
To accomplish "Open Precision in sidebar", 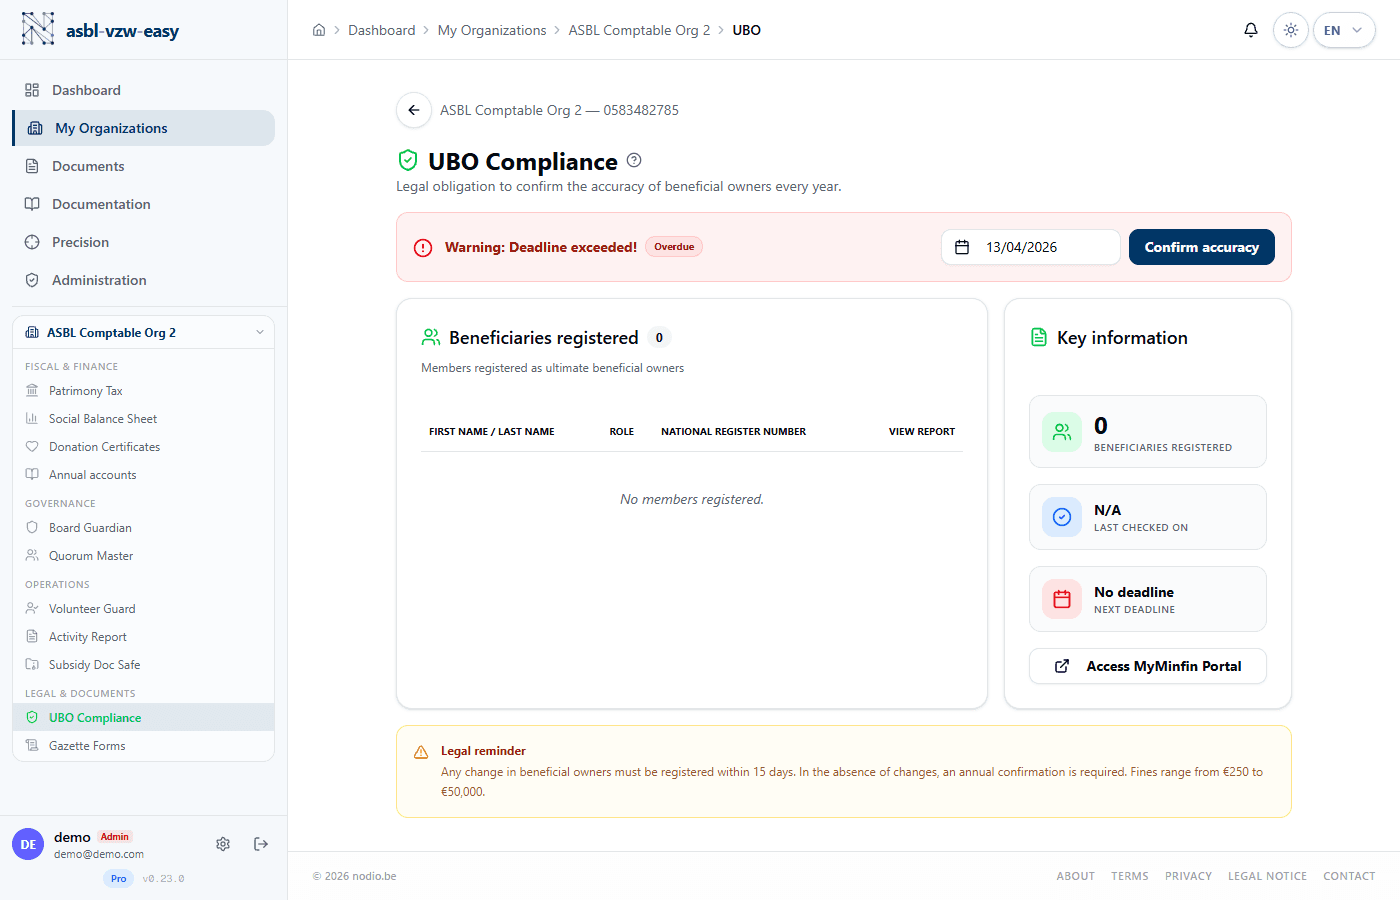I will 143,242.
